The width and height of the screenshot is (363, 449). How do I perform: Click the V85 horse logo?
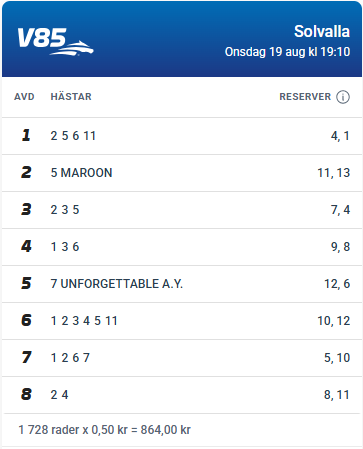pyautogui.click(x=55, y=41)
